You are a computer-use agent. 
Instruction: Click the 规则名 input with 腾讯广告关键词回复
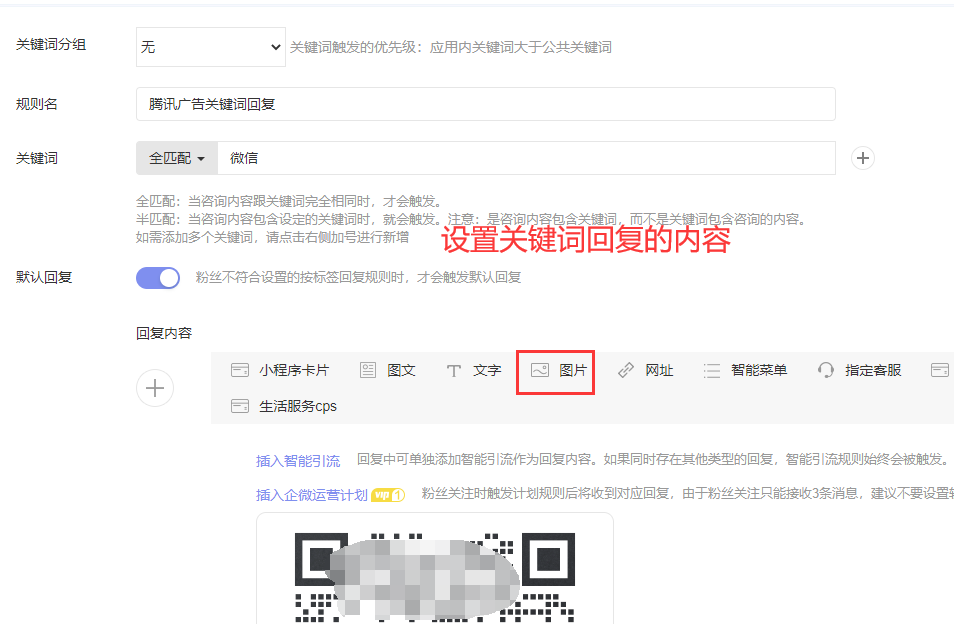coord(486,104)
